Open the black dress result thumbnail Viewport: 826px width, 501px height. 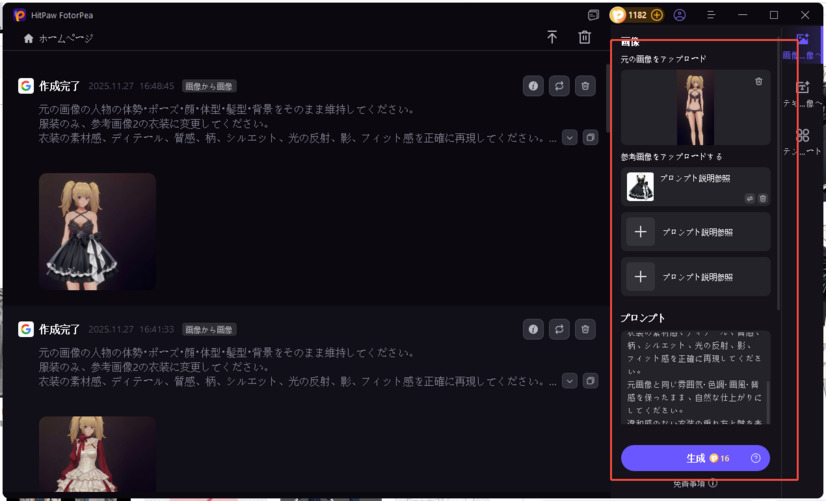point(97,231)
